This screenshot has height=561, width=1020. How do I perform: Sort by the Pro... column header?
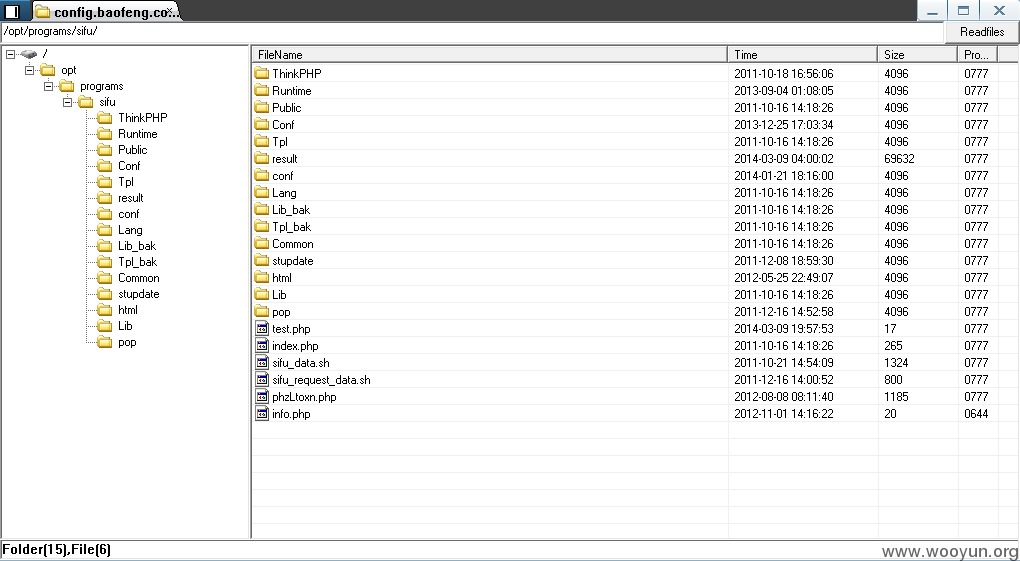click(x=977, y=55)
